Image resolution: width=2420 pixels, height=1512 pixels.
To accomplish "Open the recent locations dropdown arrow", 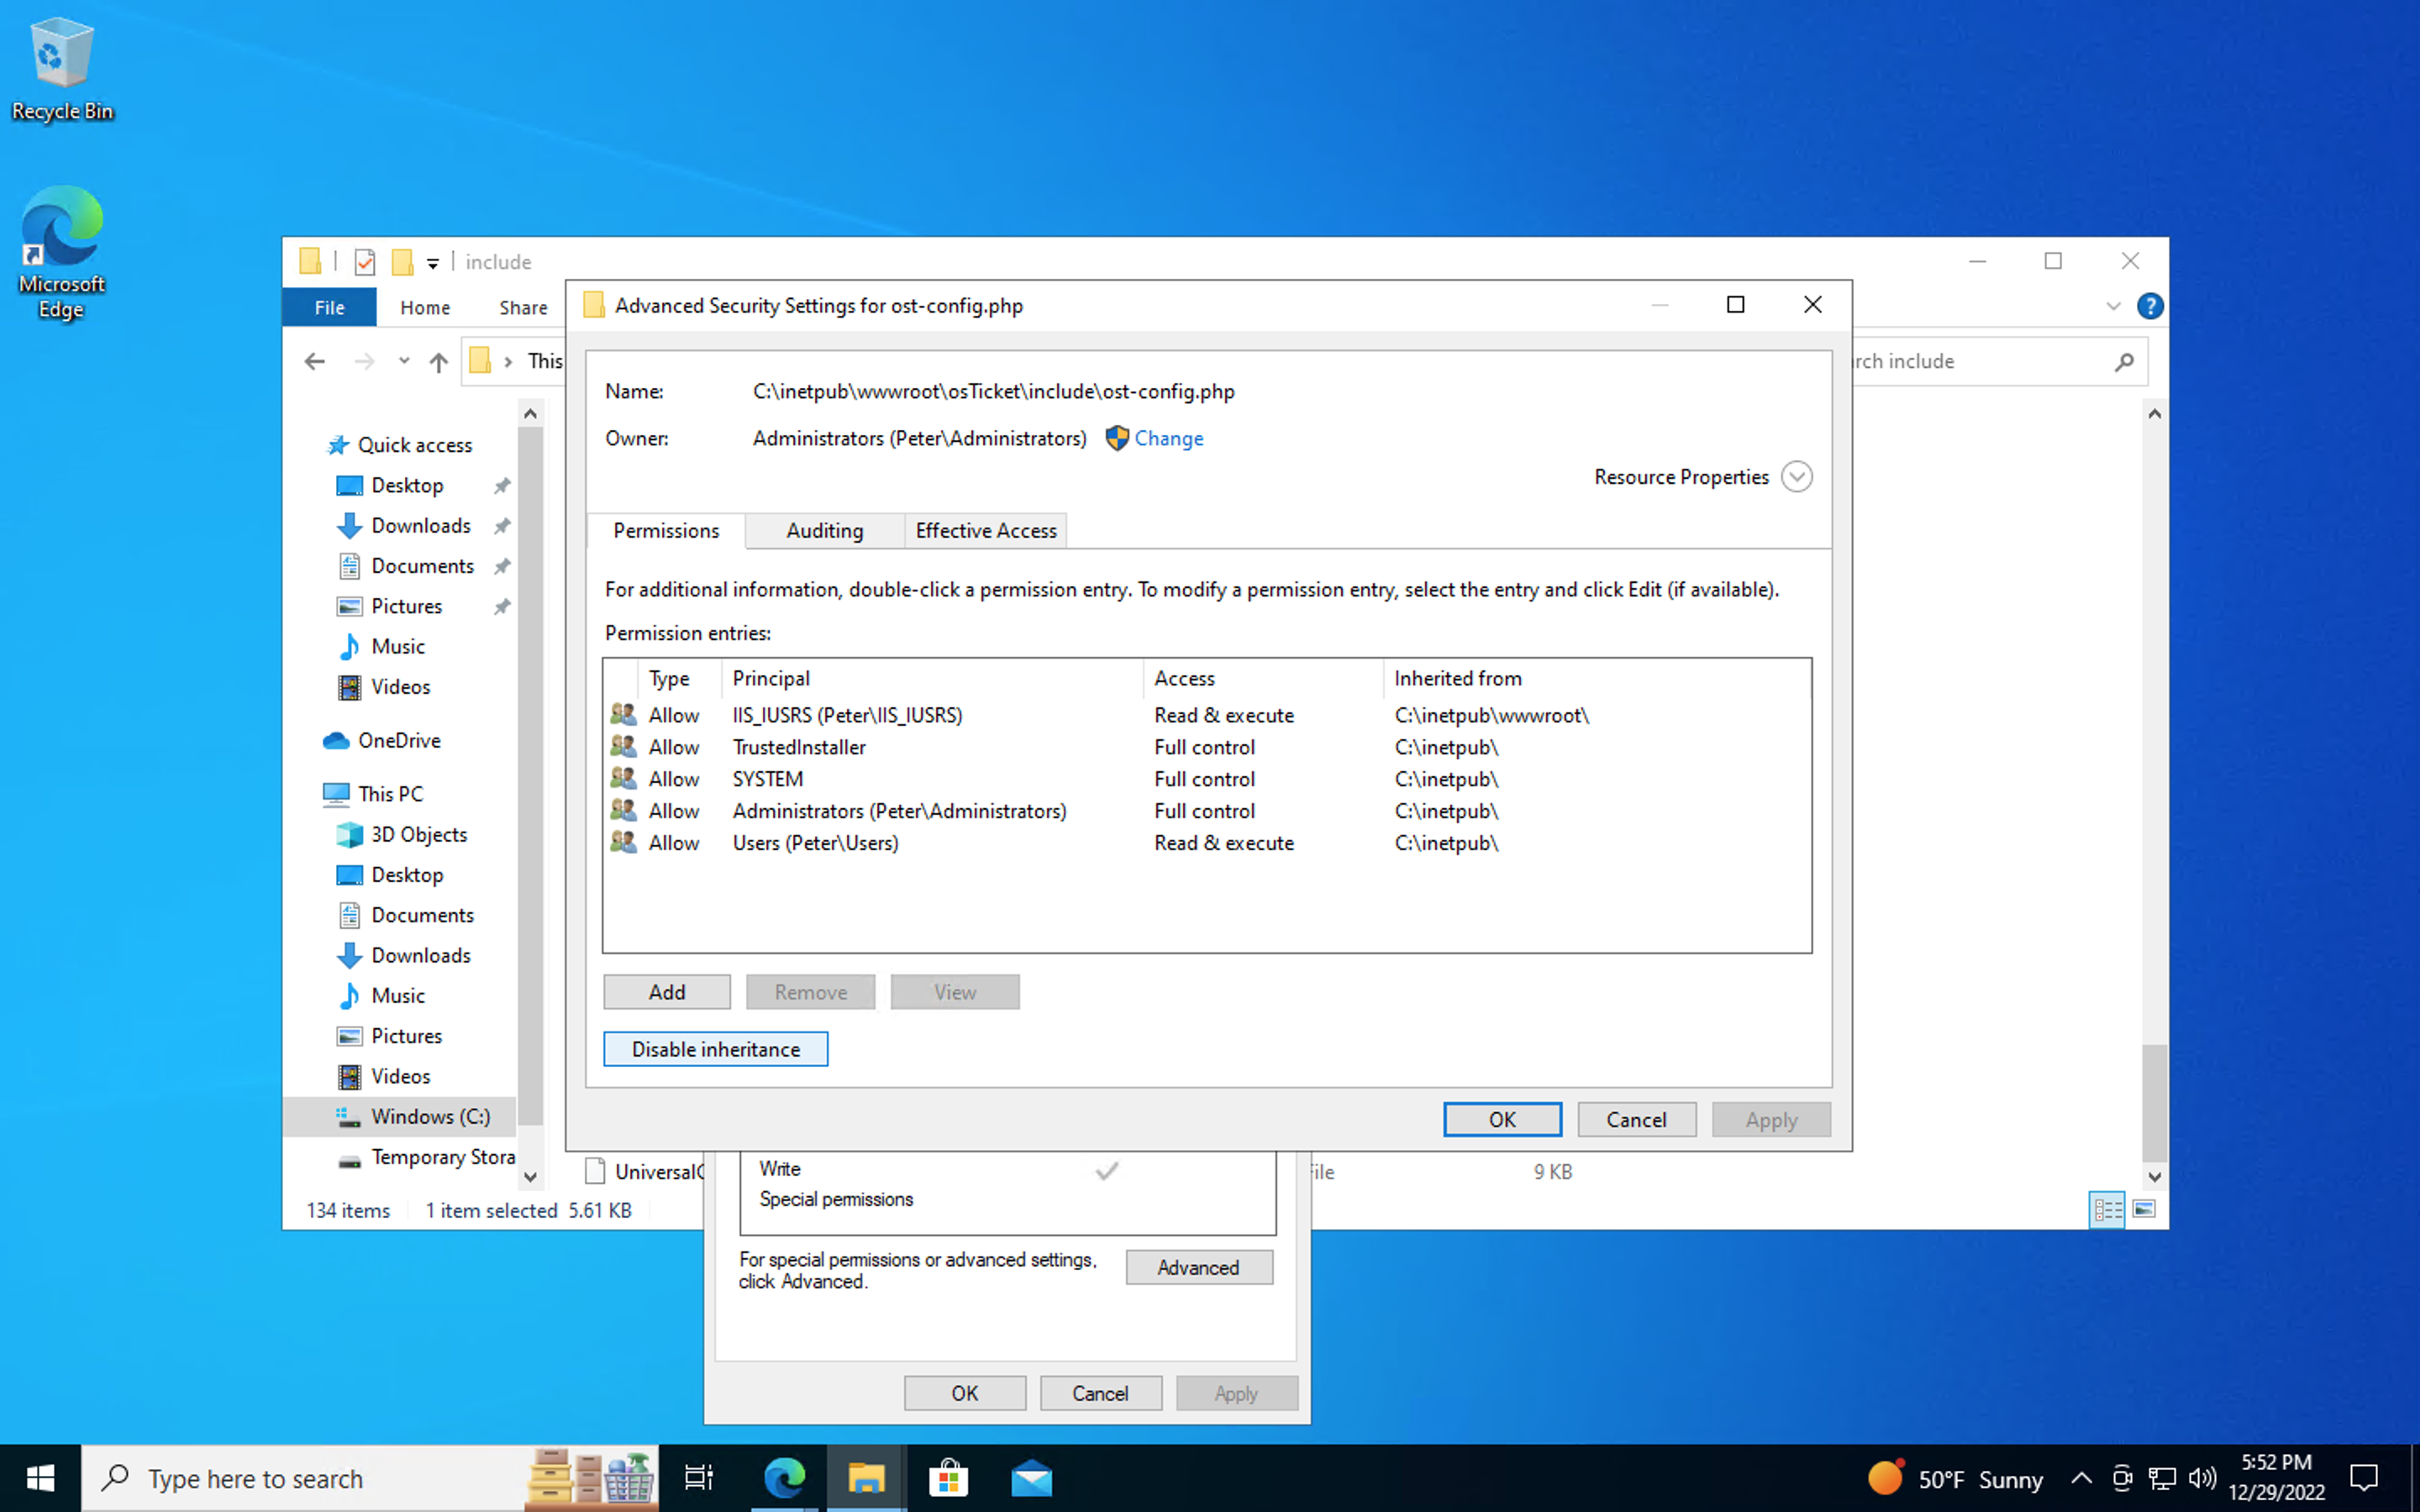I will pyautogui.click(x=404, y=361).
